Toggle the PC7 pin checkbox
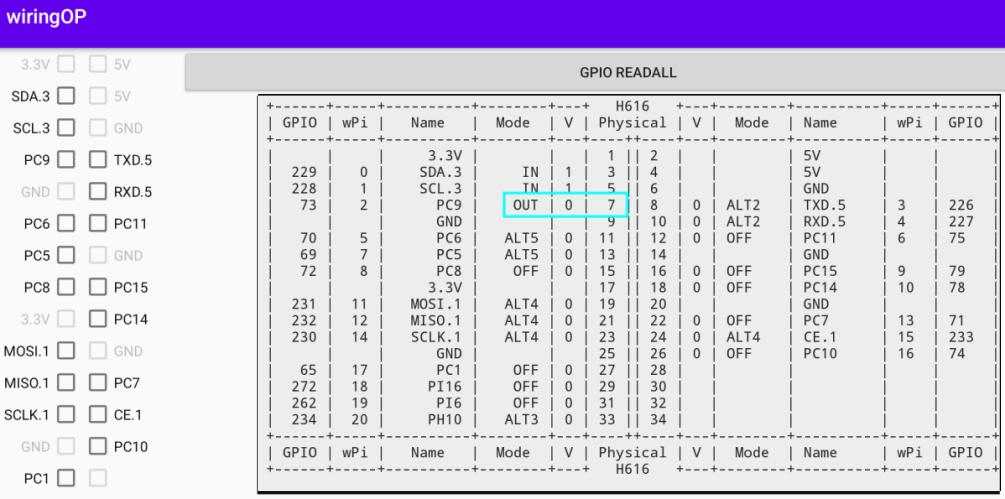 97,383
